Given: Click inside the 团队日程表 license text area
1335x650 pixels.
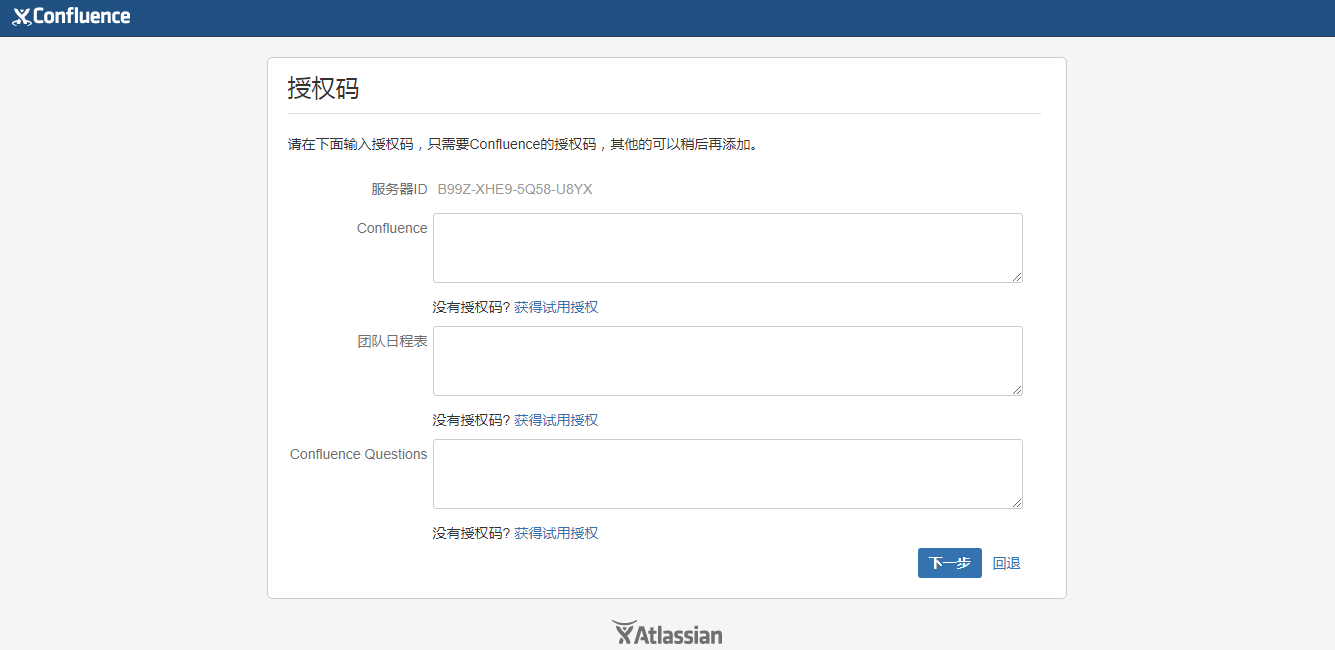Looking at the screenshot, I should [x=727, y=360].
